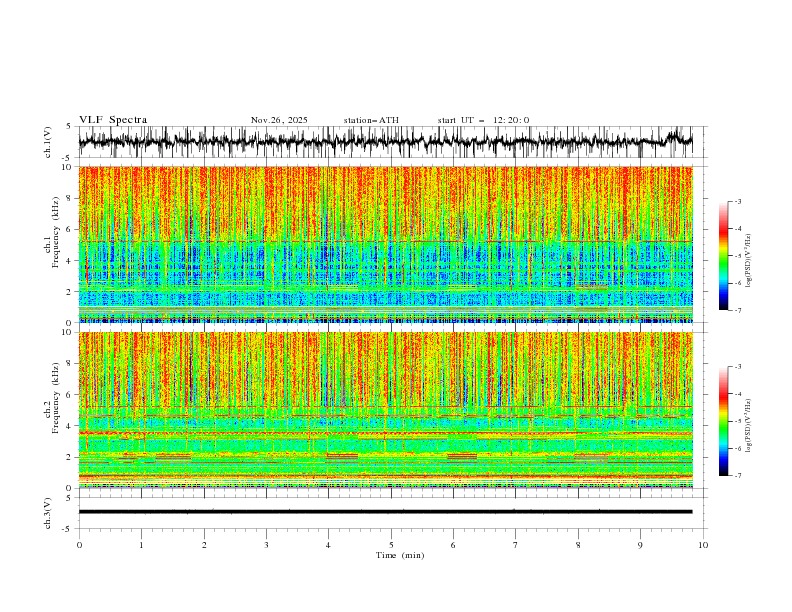Click the ch.3 flat black waveform trace
792x612 pixels.
click(x=385, y=512)
